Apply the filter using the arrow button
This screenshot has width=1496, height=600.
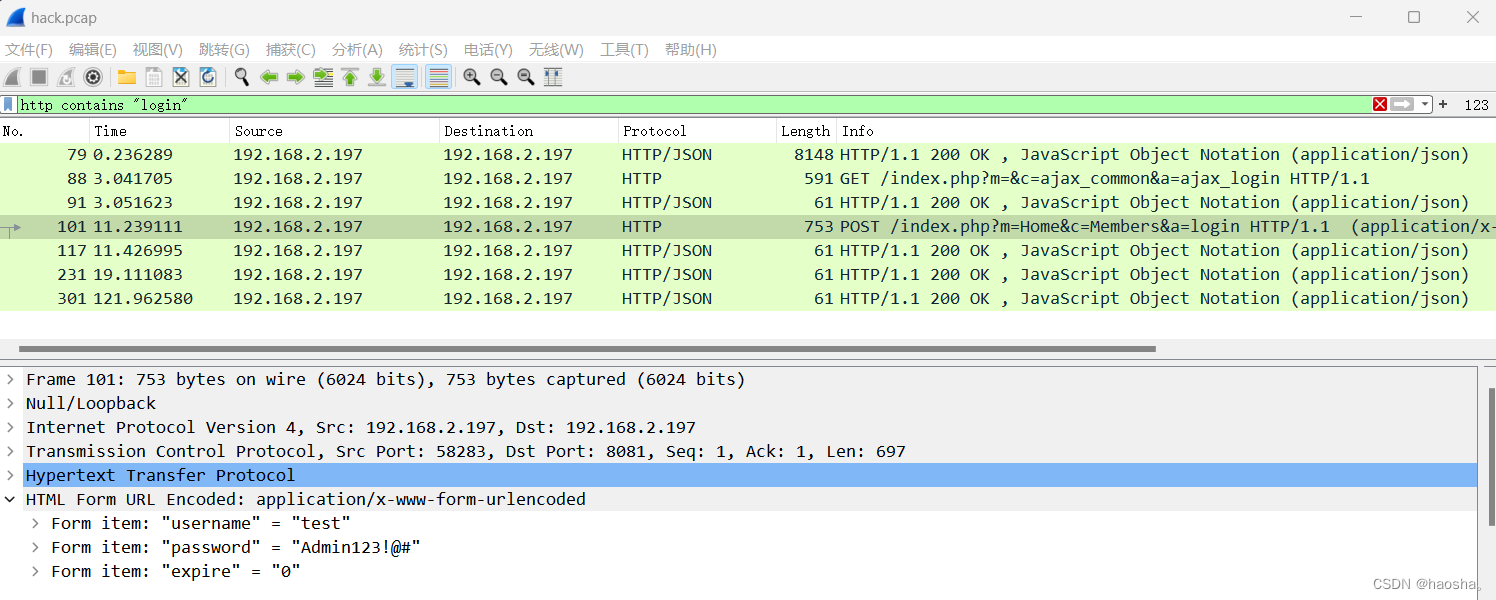[x=1402, y=104]
